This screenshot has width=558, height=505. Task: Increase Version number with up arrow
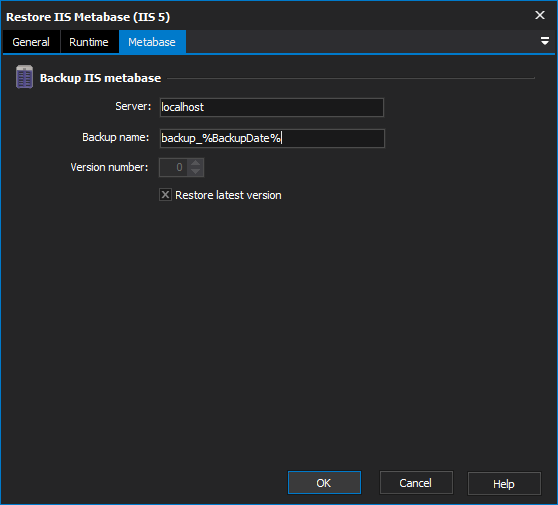coord(195,163)
